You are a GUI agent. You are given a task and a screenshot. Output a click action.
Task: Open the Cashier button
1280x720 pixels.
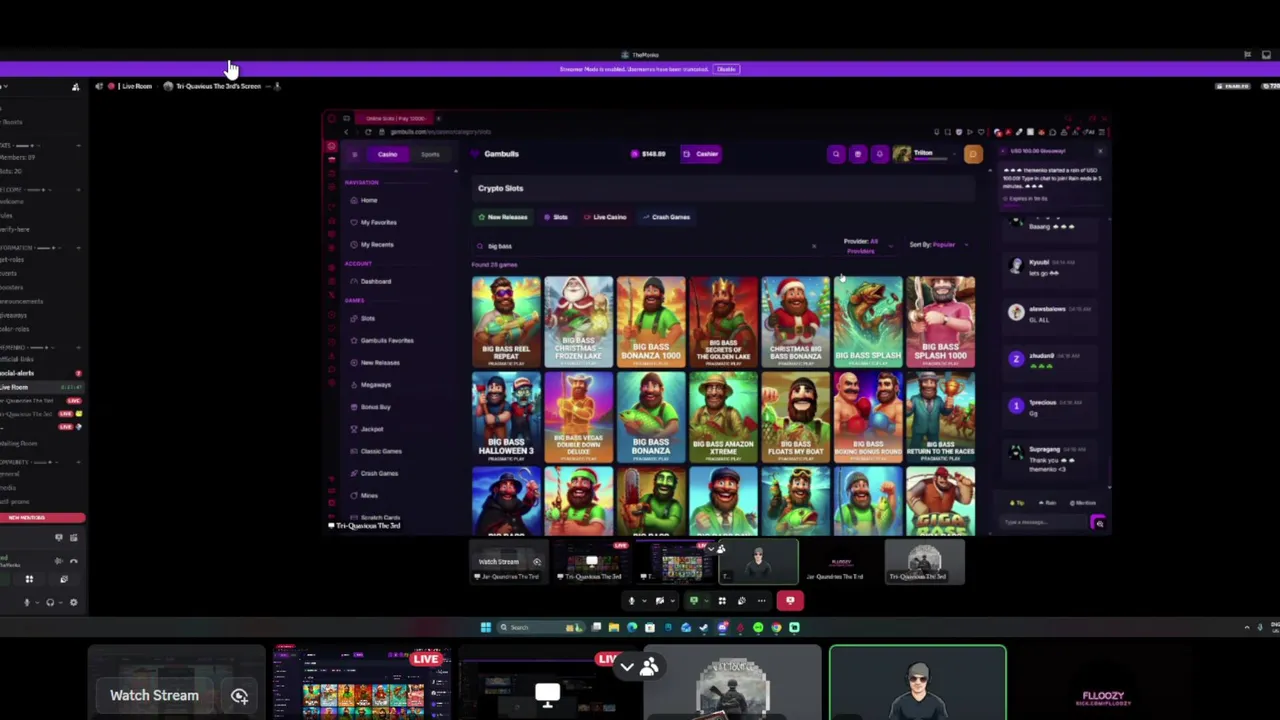click(701, 154)
